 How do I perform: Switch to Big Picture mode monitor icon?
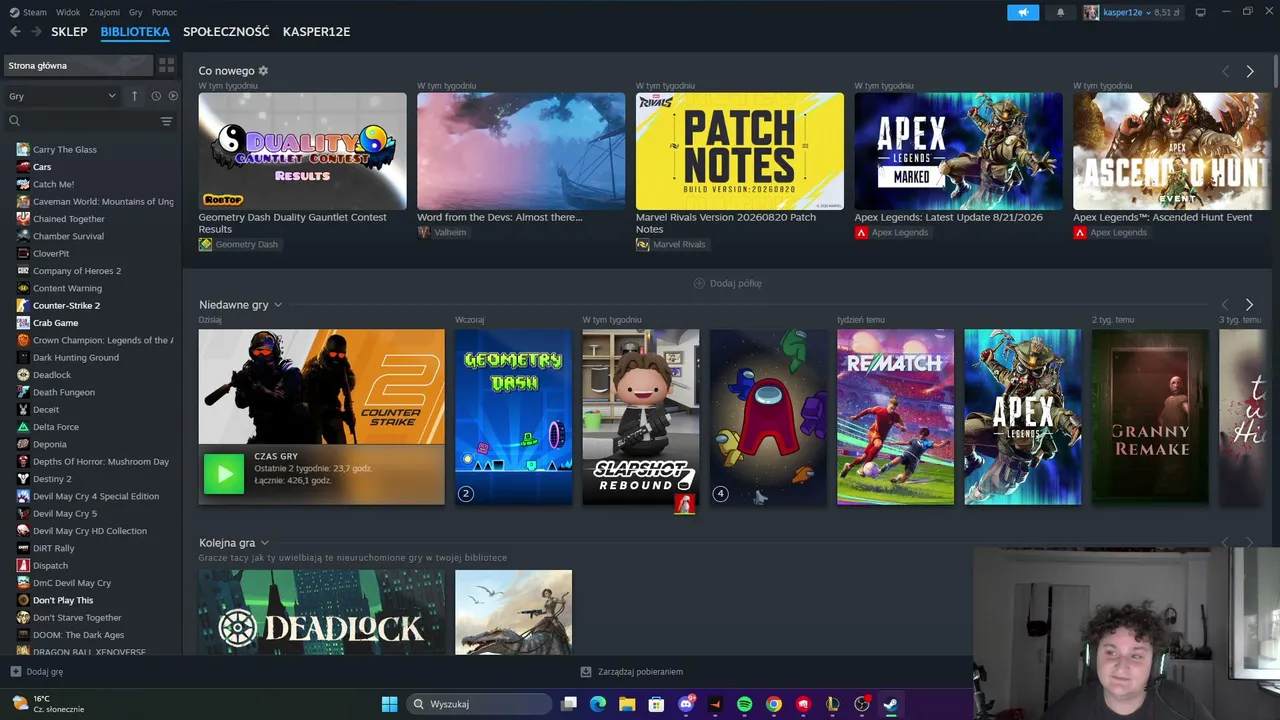[x=1200, y=12]
